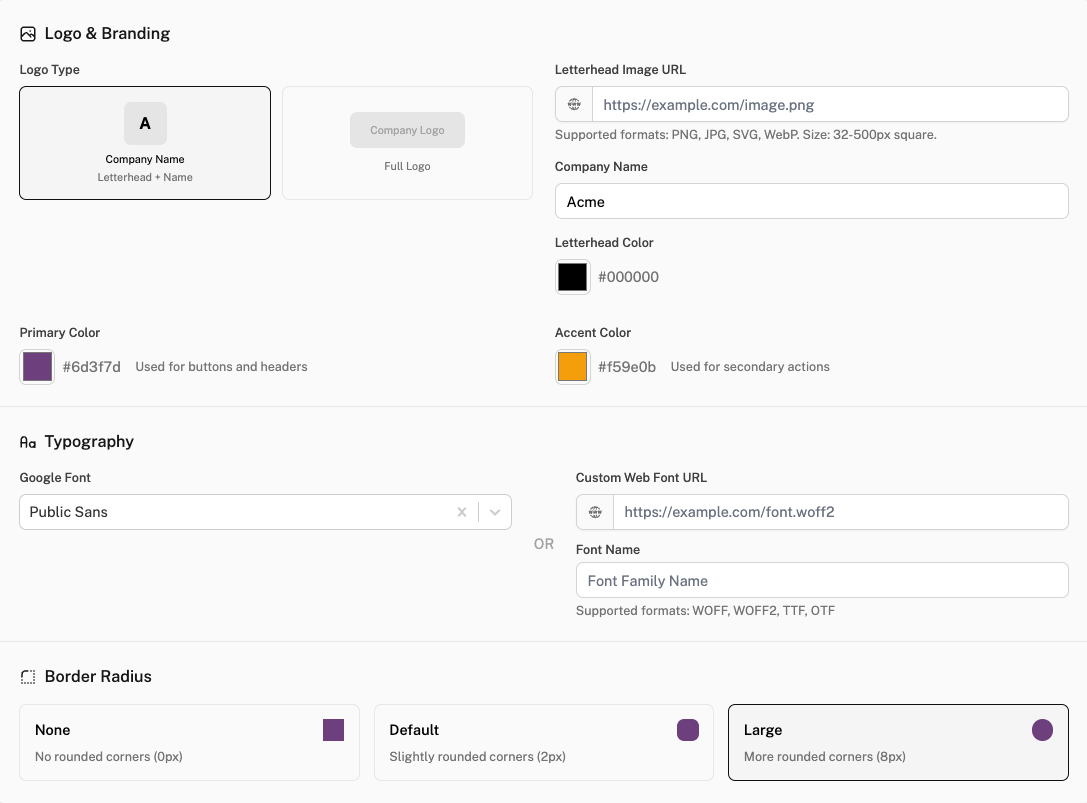The height and width of the screenshot is (803, 1087).
Task: Click the Primary Color purple swatch
Action: pos(36,366)
